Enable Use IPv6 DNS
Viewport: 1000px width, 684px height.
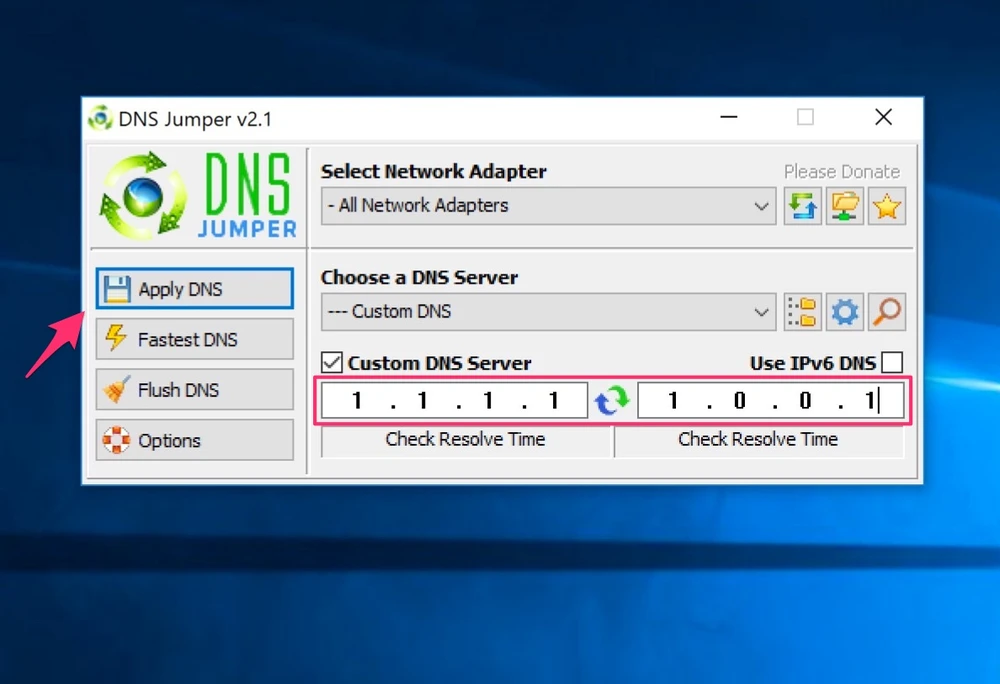tap(891, 362)
